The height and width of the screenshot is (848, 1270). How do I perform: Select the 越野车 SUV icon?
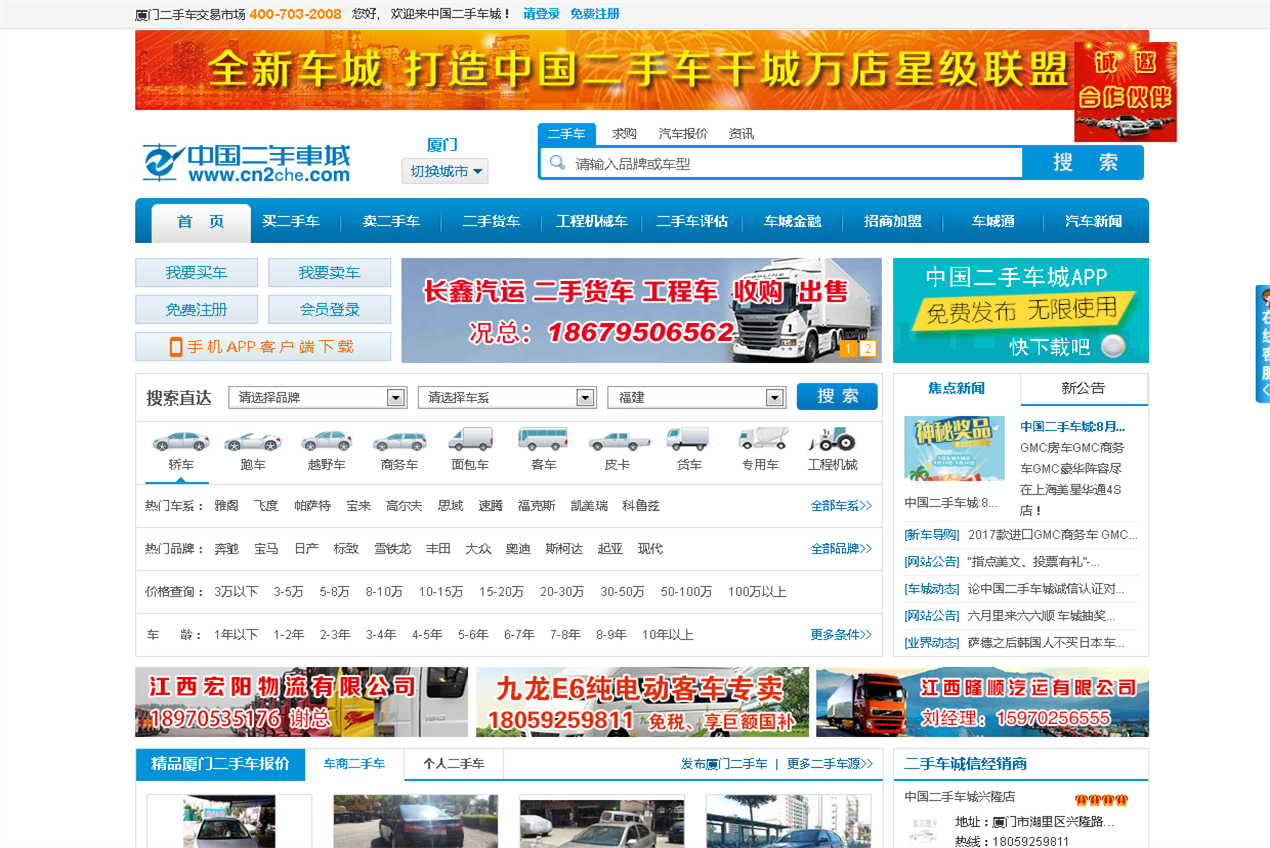pos(326,440)
